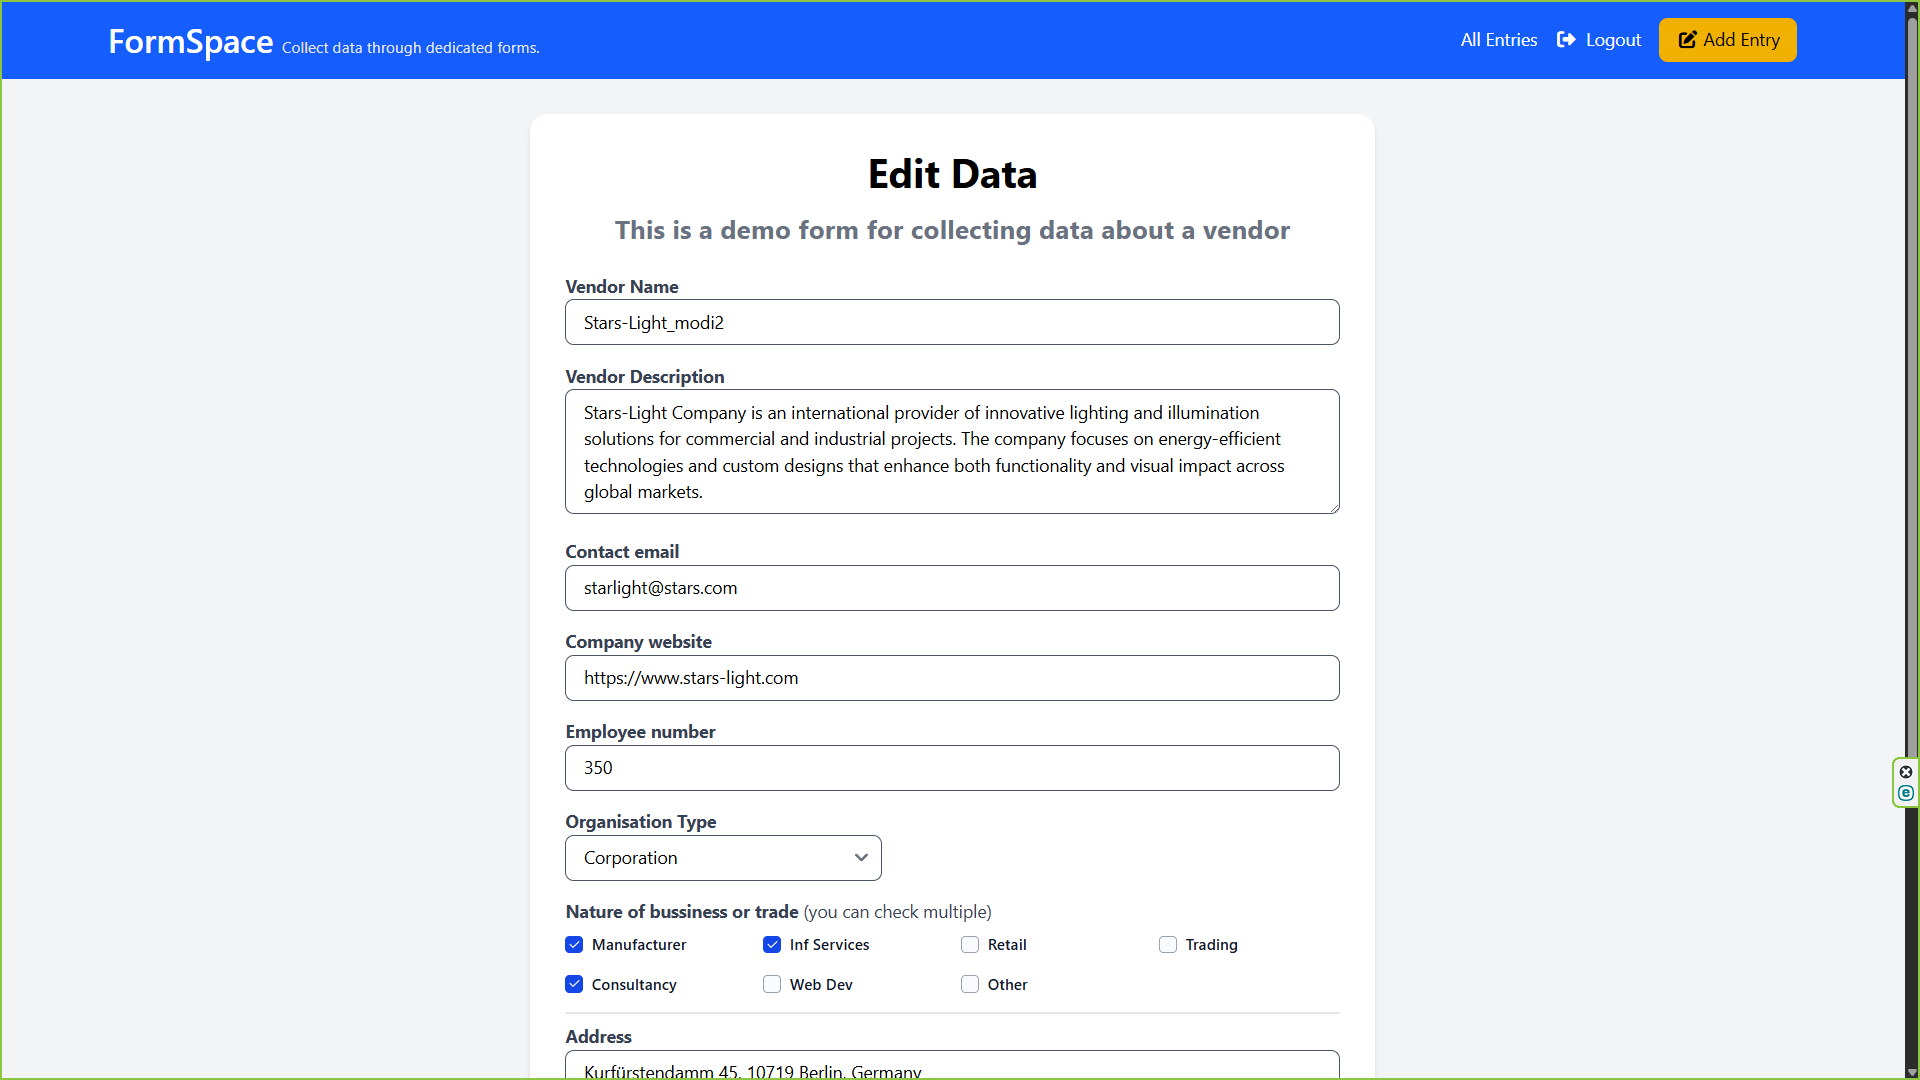
Task: Click the logout arrow icon
Action: click(x=1566, y=40)
